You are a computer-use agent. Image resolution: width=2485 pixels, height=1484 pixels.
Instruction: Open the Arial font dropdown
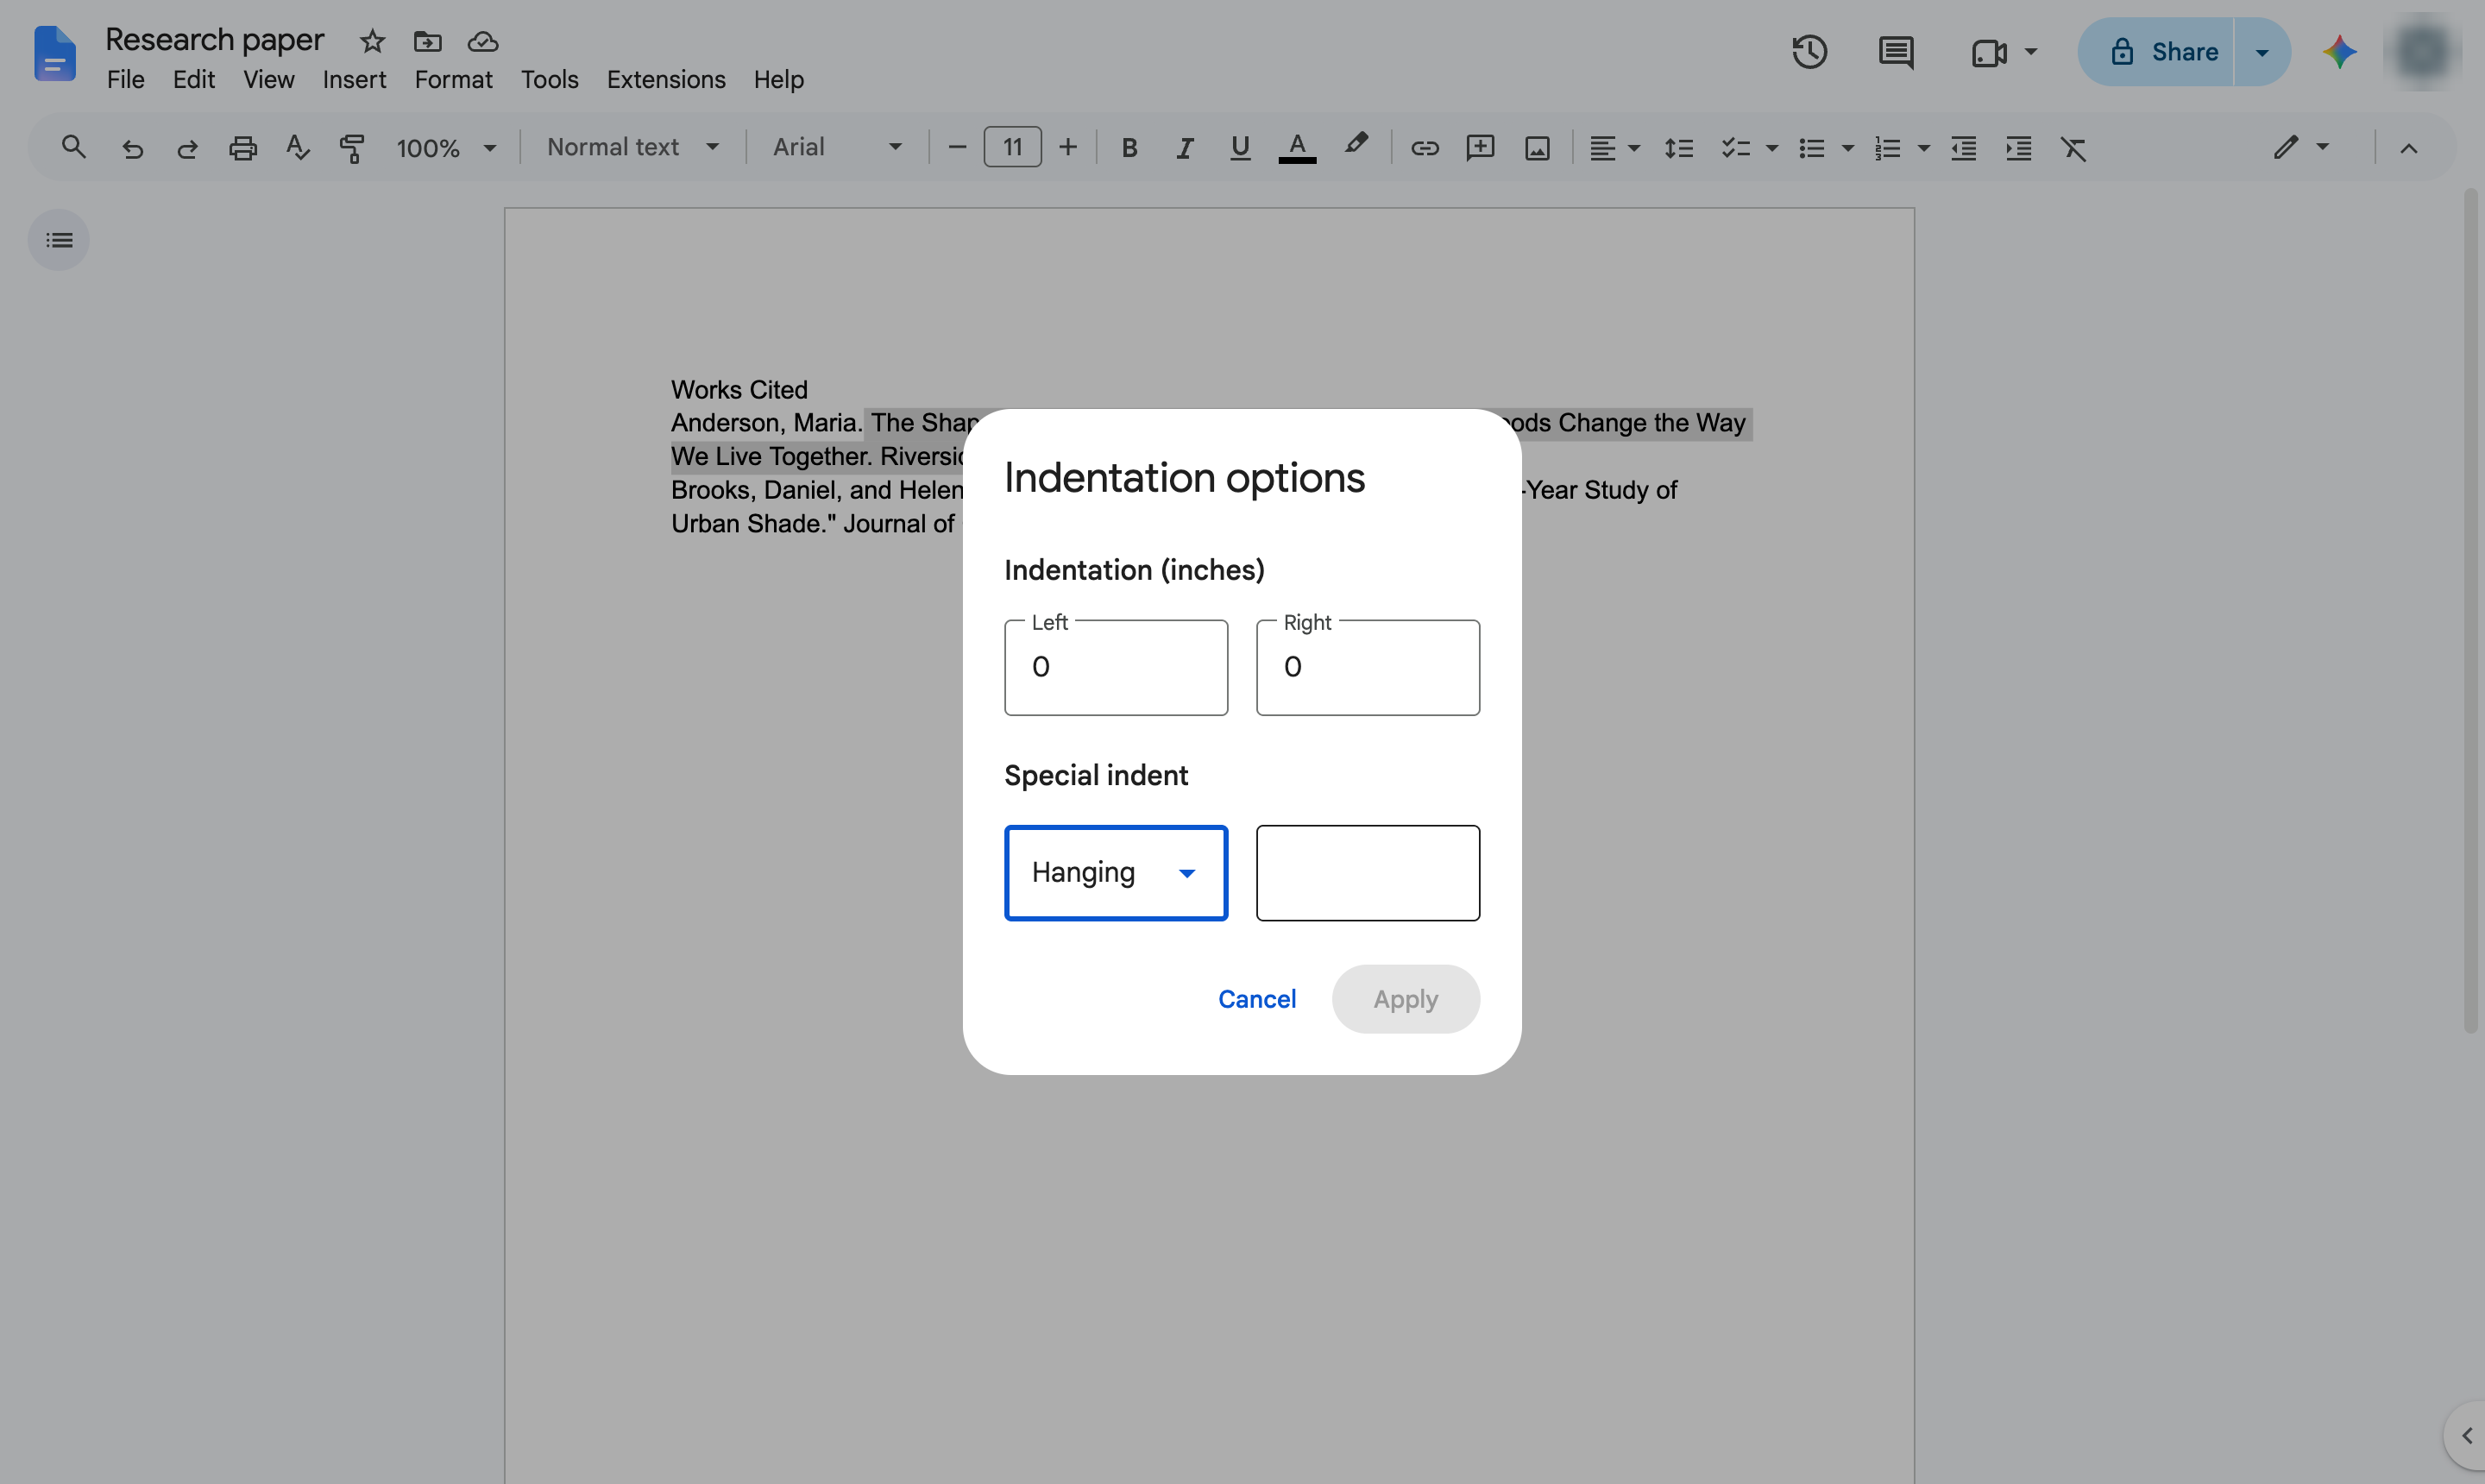coord(837,147)
